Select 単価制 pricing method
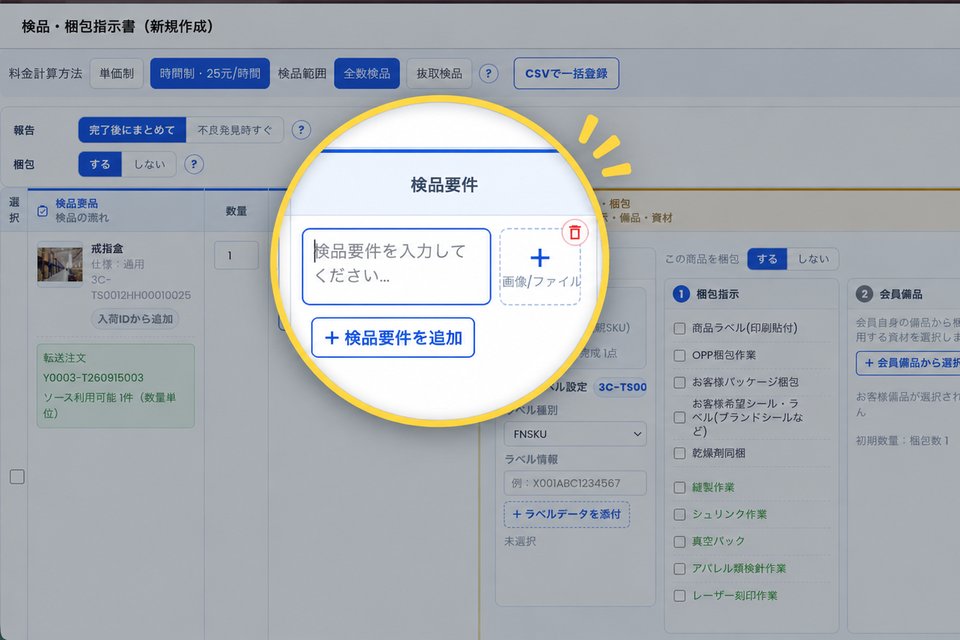Screen dimensions: 960x640 coord(116,73)
